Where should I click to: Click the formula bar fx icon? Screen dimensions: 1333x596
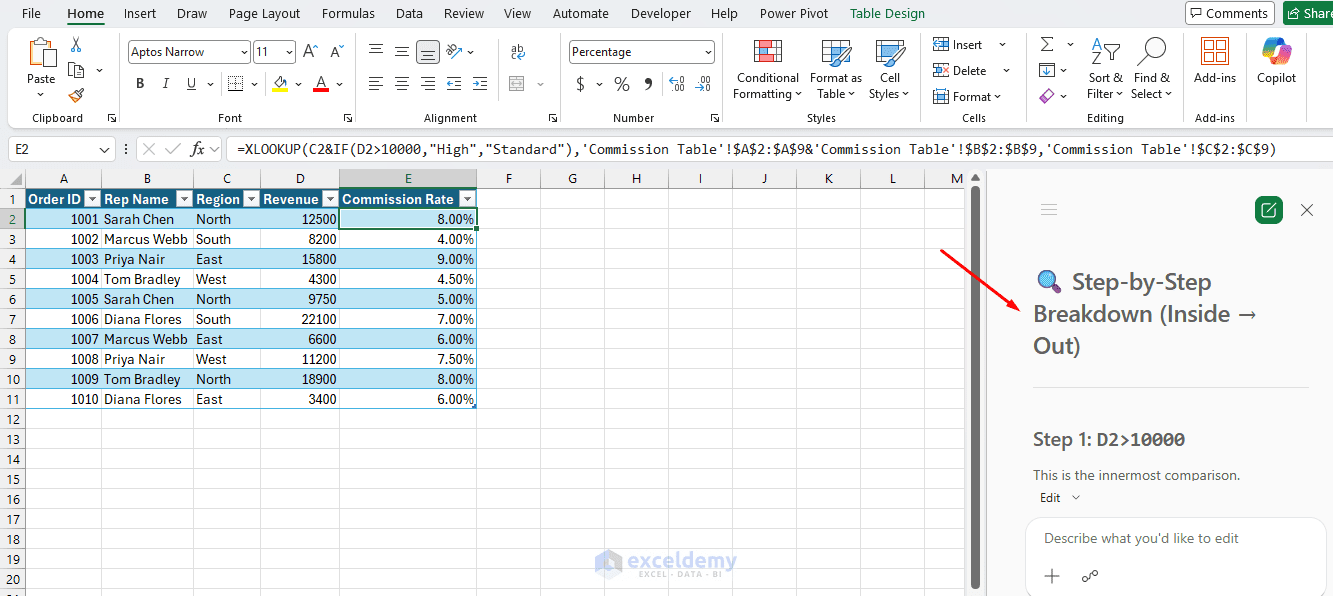click(x=198, y=149)
